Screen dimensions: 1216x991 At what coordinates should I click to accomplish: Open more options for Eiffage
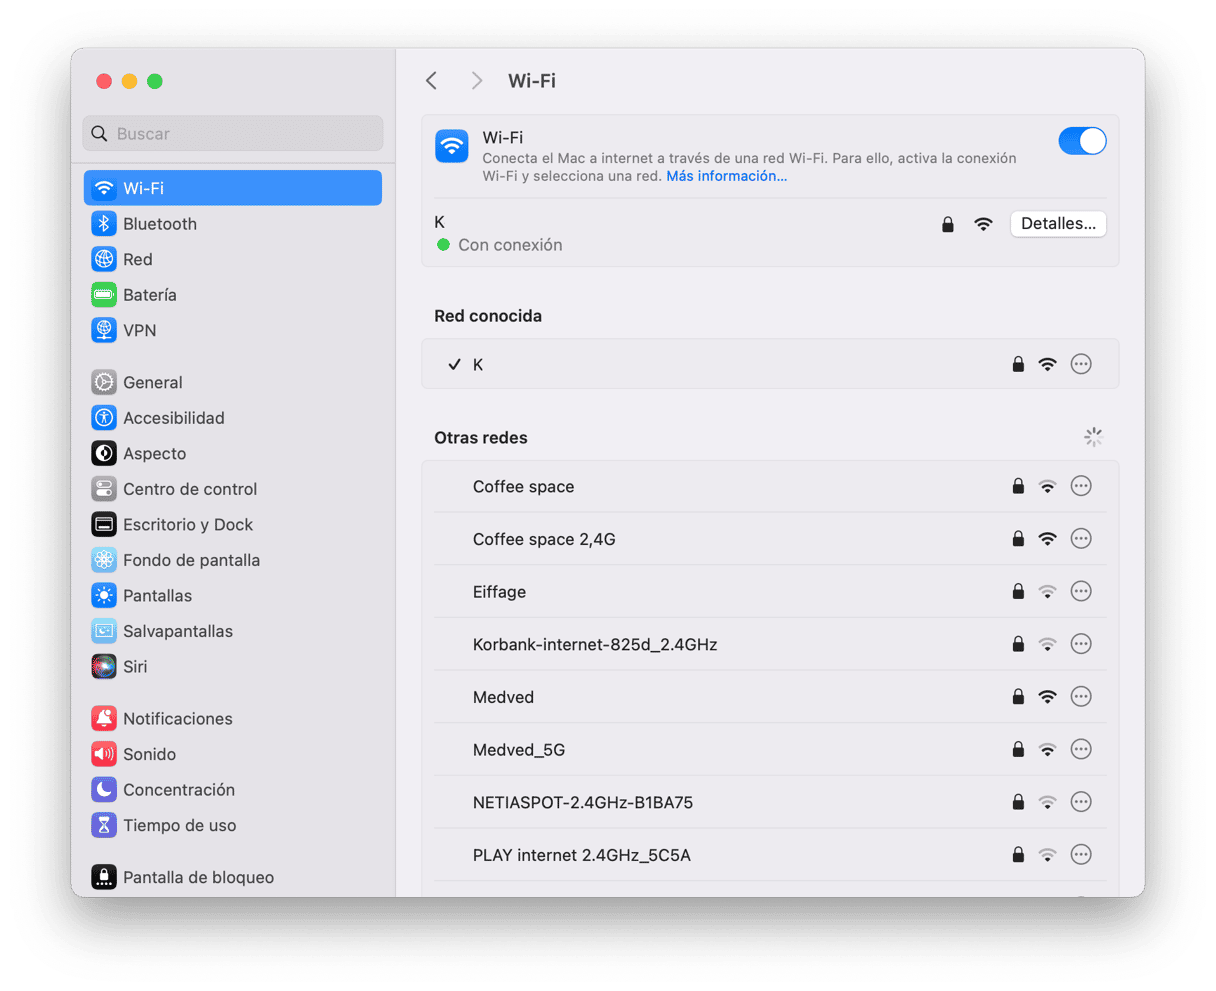pyautogui.click(x=1081, y=591)
